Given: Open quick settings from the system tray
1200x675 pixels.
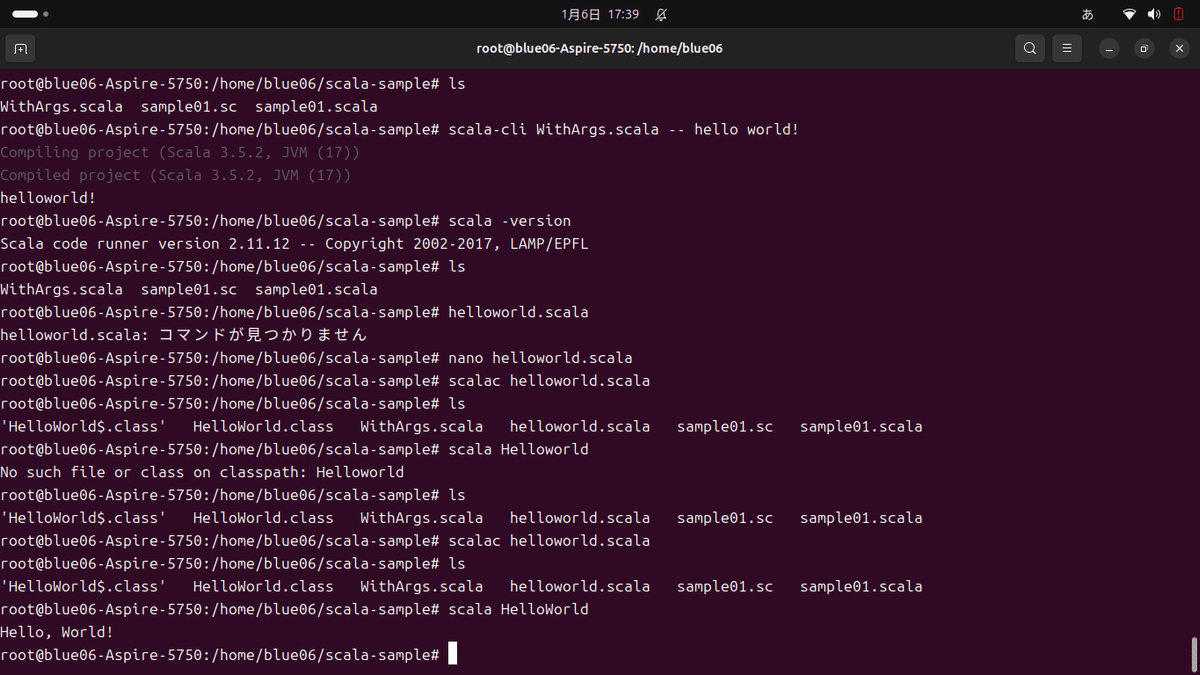Looking at the screenshot, I should [1155, 14].
